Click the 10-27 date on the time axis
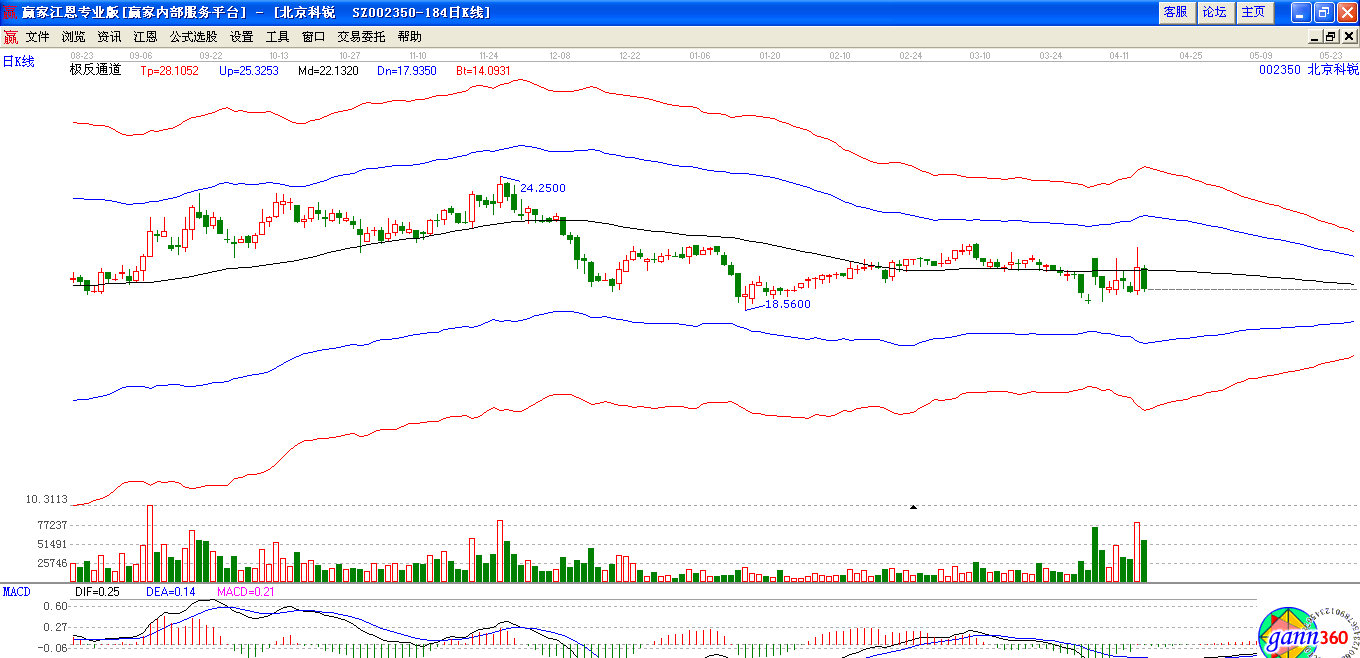This screenshot has height=658, width=1360. (350, 56)
